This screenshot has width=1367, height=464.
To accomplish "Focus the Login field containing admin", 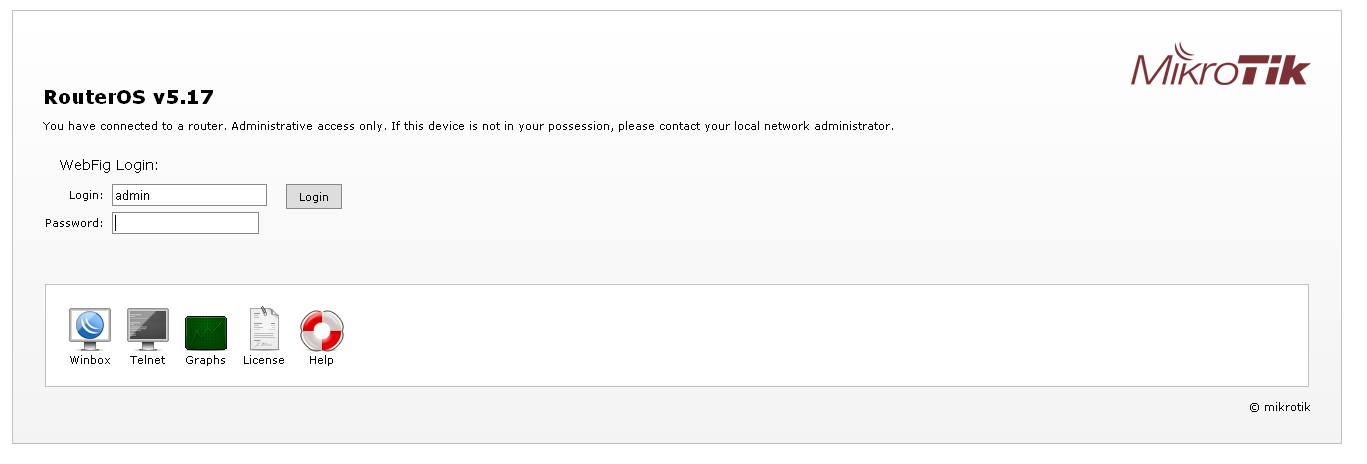I will tap(189, 196).
